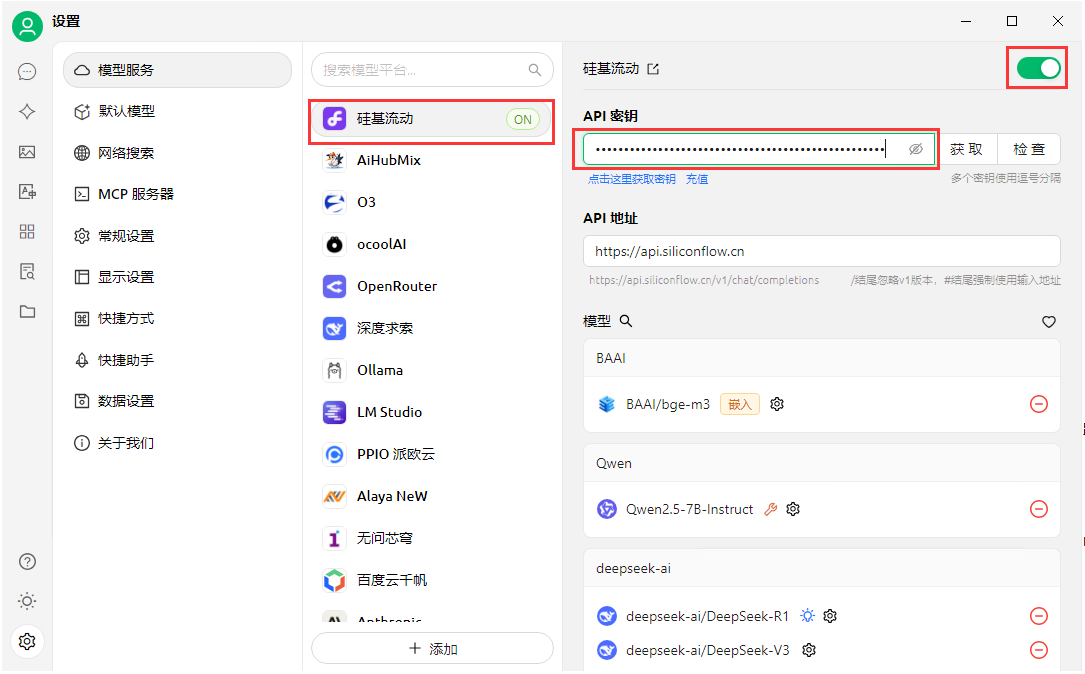Open settings gear for DeepSeek-V3
The width and height of the screenshot is (1085, 674).
click(x=809, y=650)
